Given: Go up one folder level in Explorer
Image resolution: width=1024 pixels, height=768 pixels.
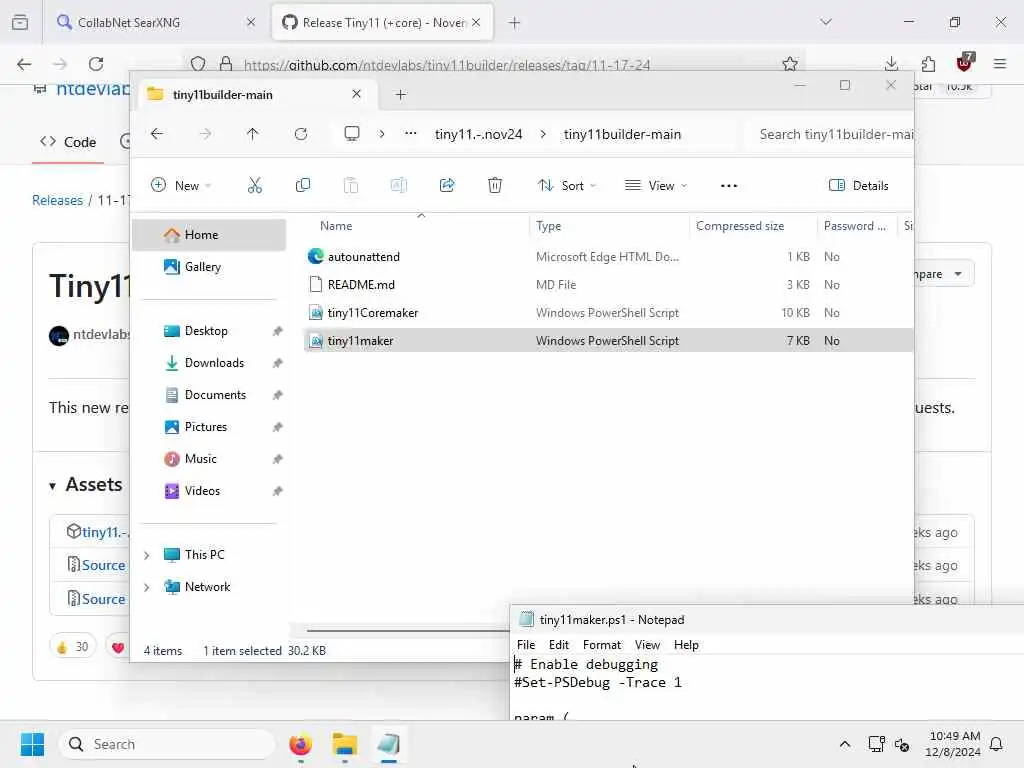Looking at the screenshot, I should pos(253,134).
